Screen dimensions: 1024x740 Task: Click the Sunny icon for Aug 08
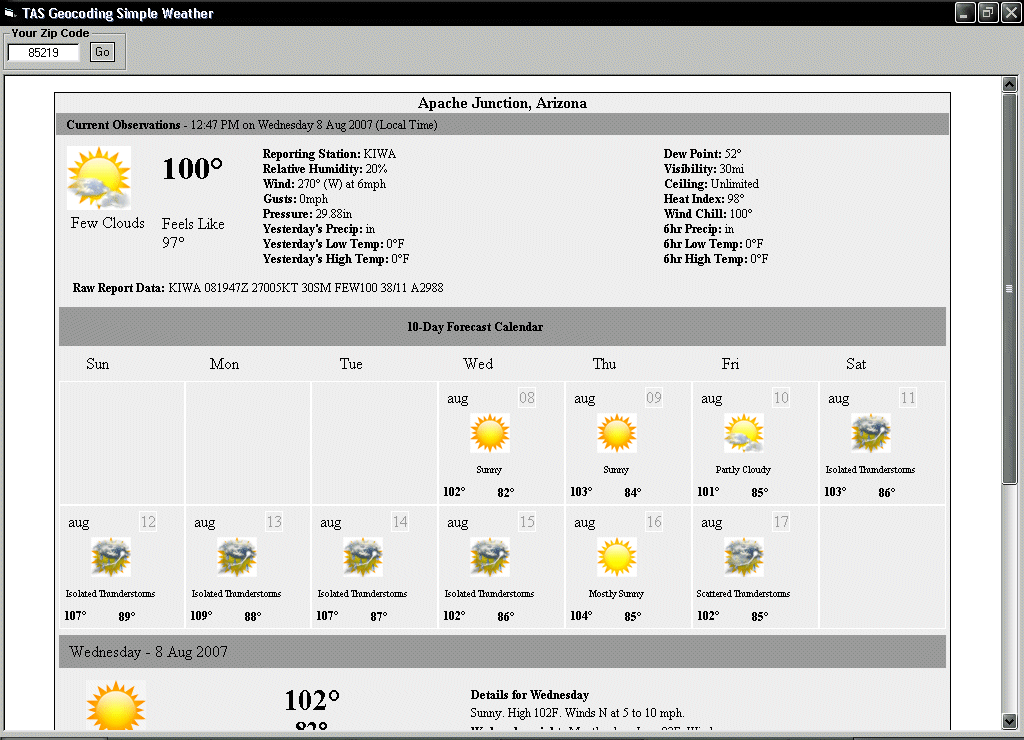490,434
